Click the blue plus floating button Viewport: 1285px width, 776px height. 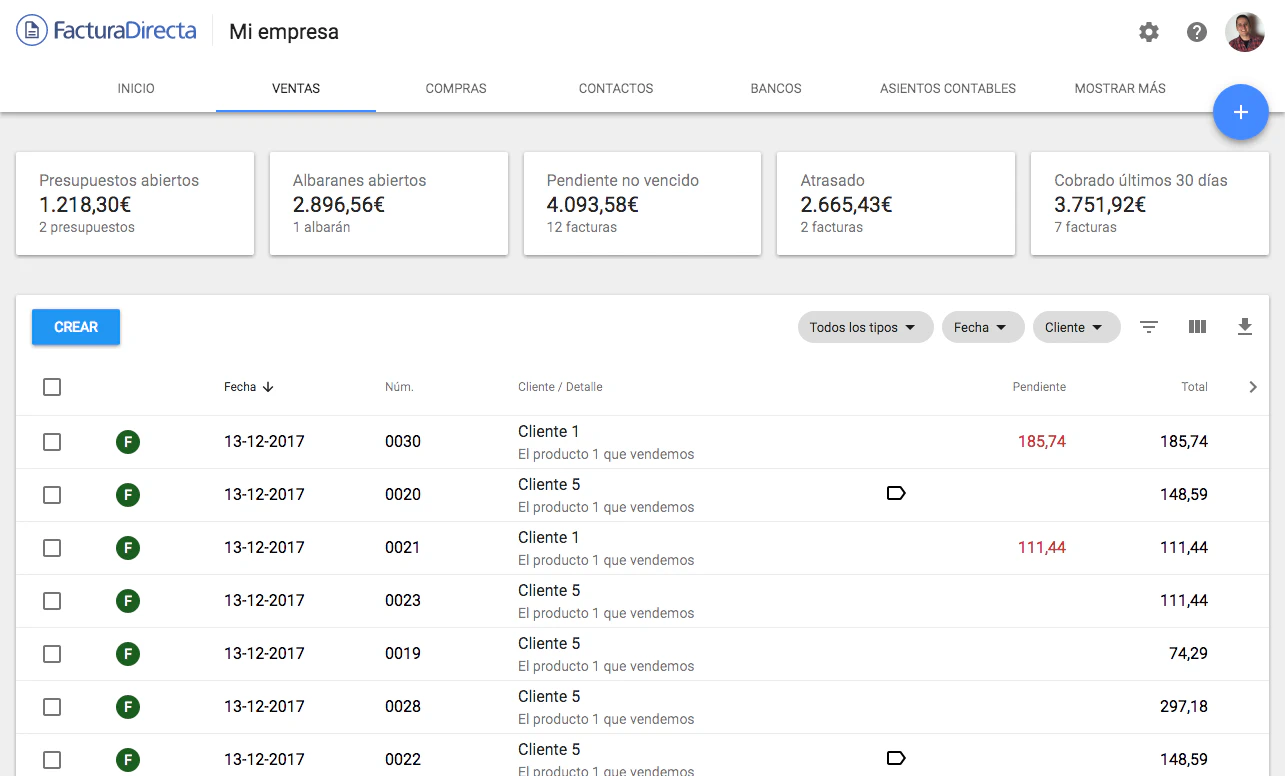1240,112
